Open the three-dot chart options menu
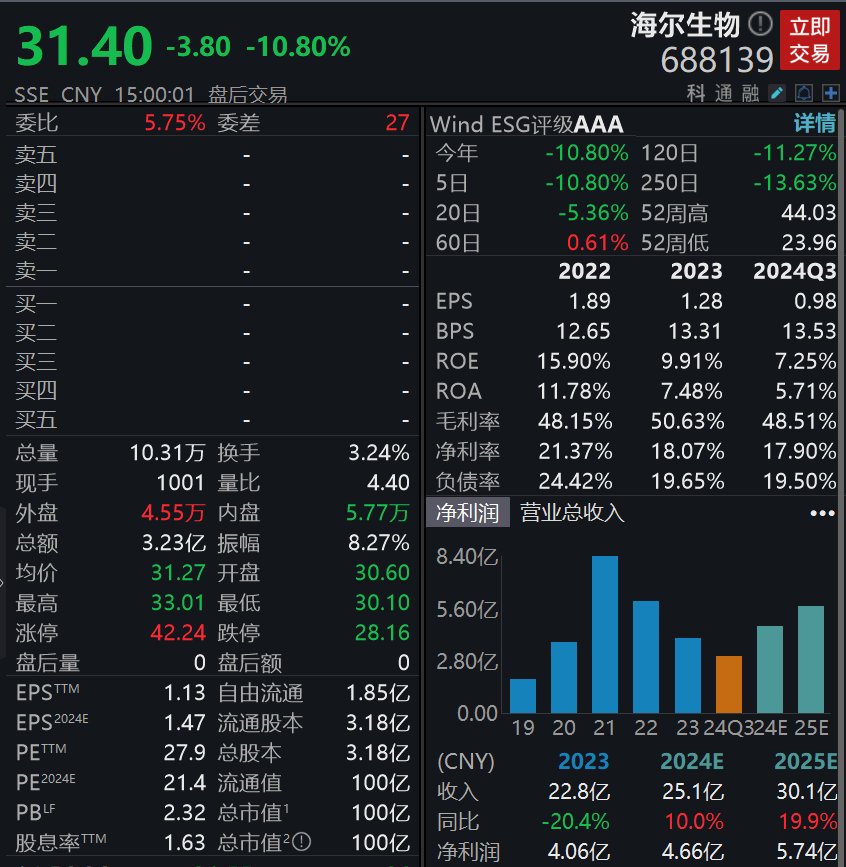This screenshot has width=846, height=867. [822, 513]
